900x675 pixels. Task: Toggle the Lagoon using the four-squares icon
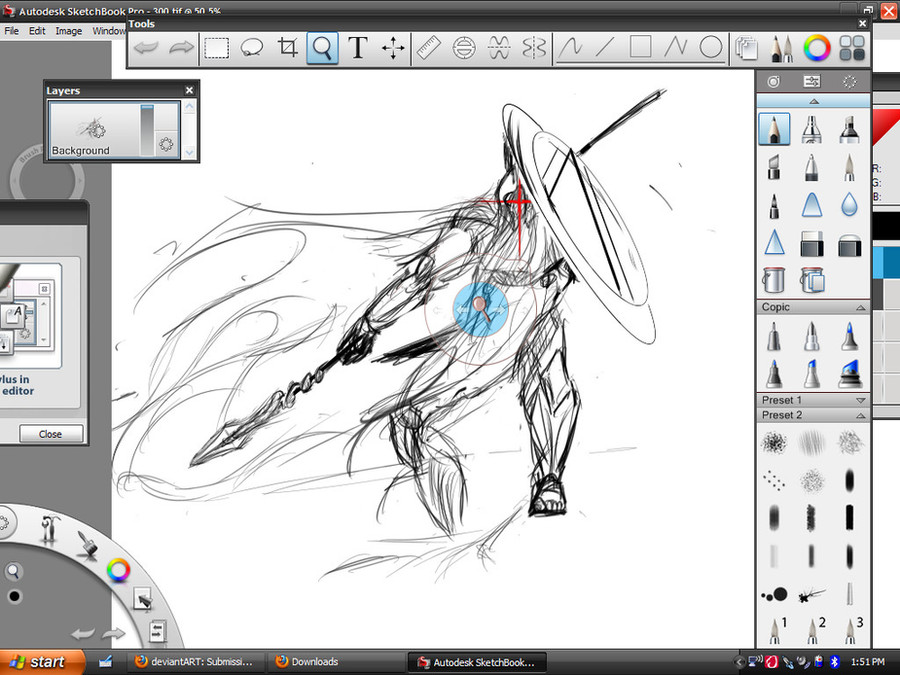click(x=852, y=48)
